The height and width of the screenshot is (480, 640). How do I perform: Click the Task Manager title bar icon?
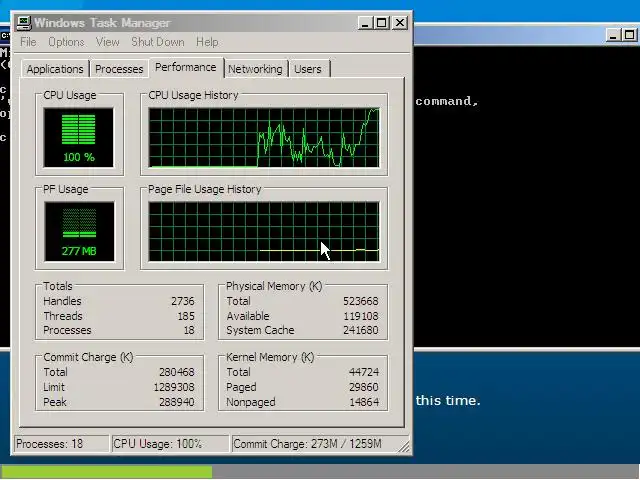click(24, 23)
